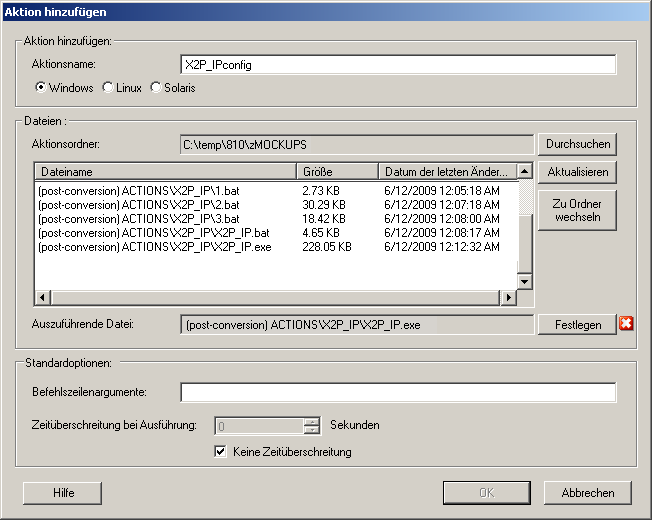Image resolution: width=652 pixels, height=520 pixels.
Task: Select file X2P_IP\X2P_IP.exe in list
Action: coord(155,247)
